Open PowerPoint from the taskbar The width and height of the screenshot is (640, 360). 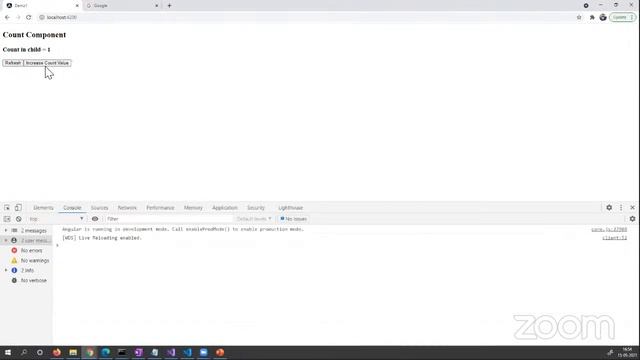click(x=220, y=352)
